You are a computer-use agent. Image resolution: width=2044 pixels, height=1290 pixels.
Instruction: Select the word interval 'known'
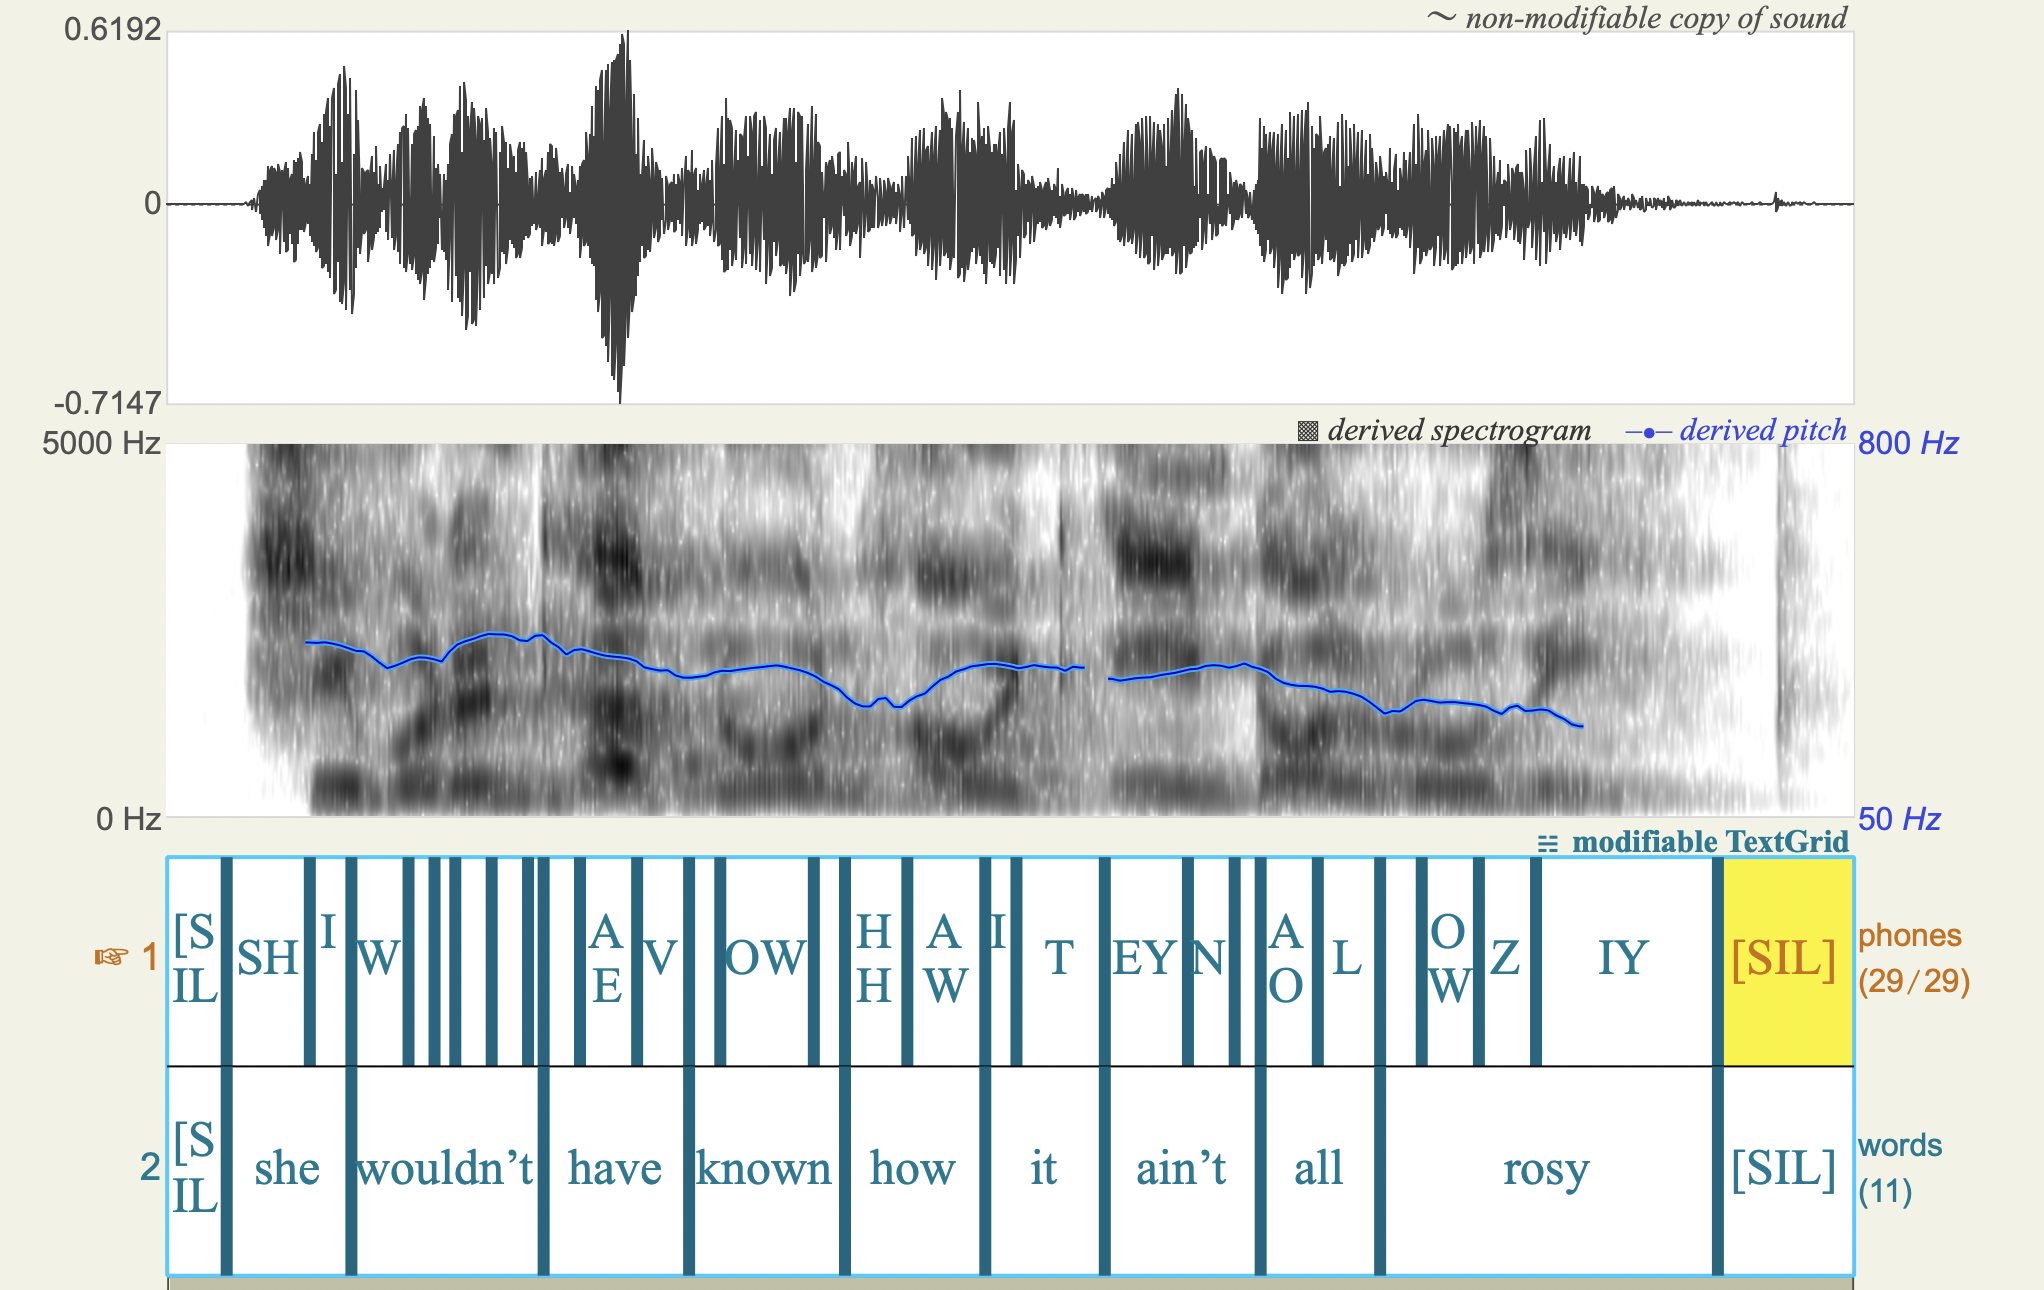766,1170
